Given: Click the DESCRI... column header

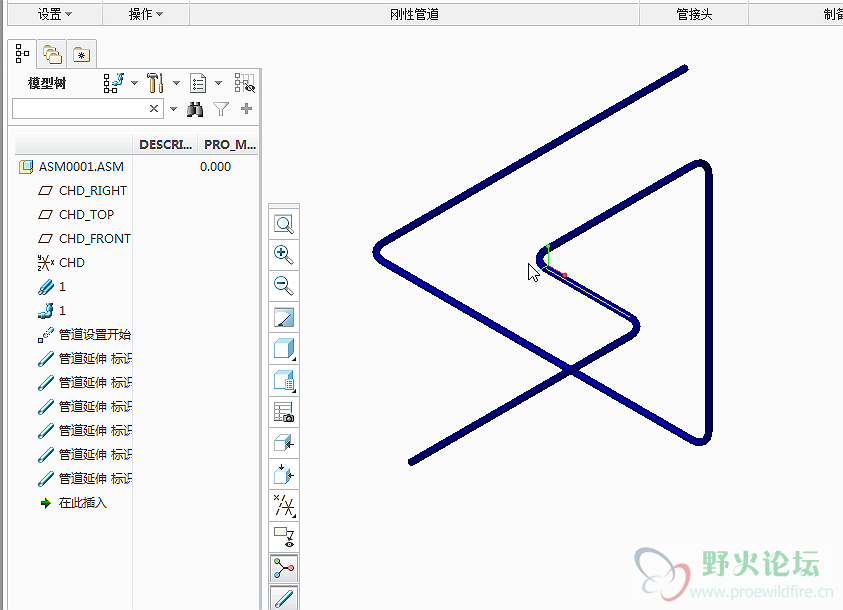Looking at the screenshot, I should click(165, 145).
